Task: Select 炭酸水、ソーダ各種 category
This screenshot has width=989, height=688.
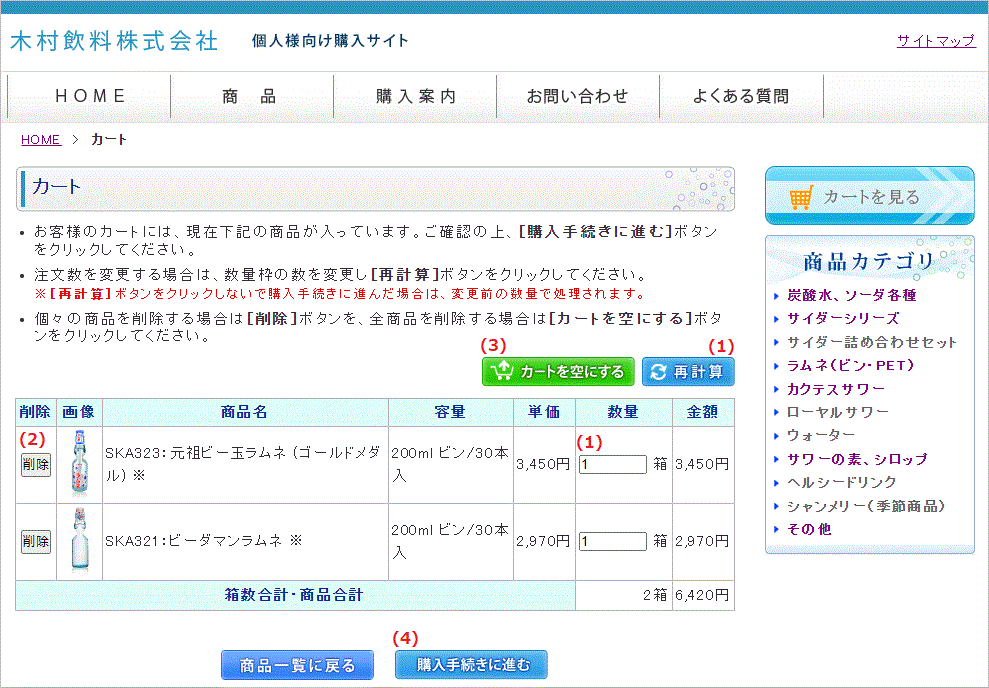Action: pos(851,296)
